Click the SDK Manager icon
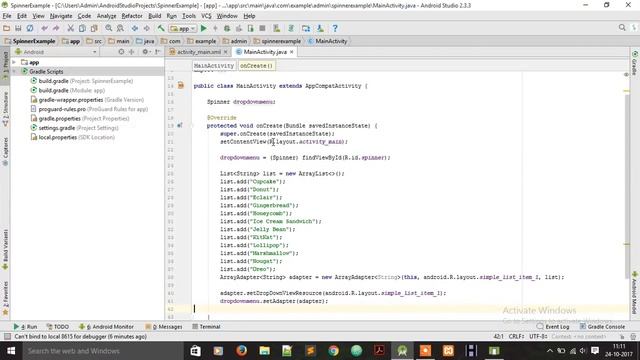The image size is (640, 360). [320, 28]
